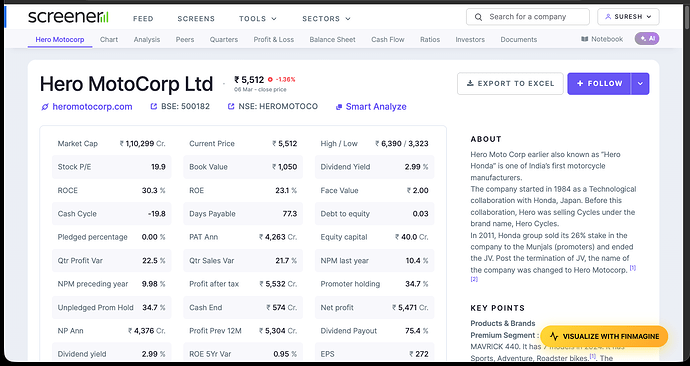Click the Debt to equity value 0.03
The width and height of the screenshot is (690, 366).
[x=421, y=214]
